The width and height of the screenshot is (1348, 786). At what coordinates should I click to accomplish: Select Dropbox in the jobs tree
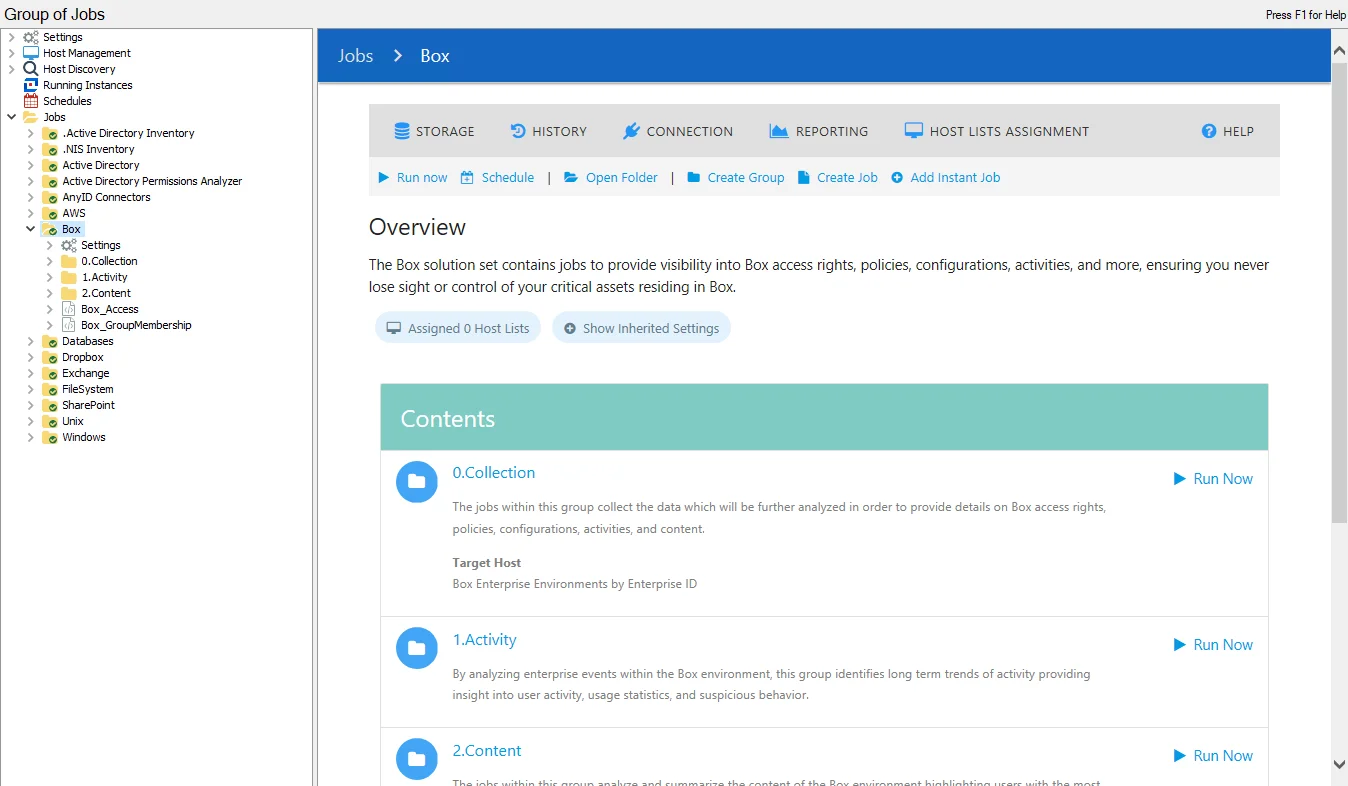click(x=83, y=357)
